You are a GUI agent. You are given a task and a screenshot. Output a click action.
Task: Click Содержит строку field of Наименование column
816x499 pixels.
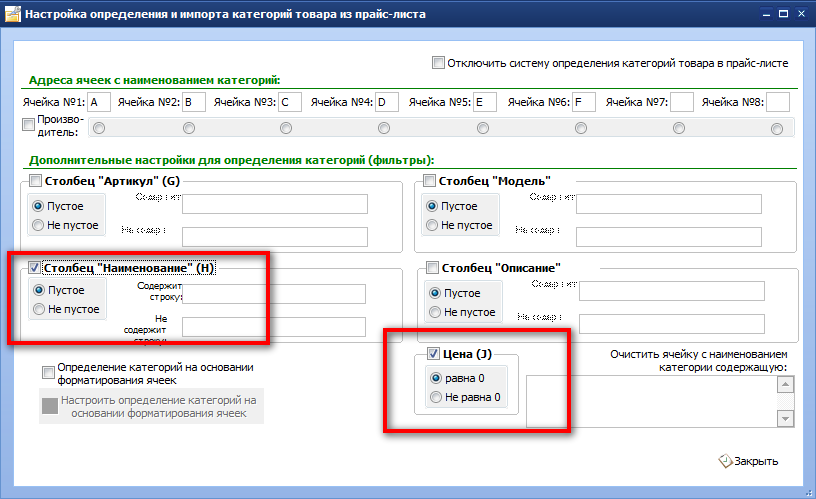point(274,294)
